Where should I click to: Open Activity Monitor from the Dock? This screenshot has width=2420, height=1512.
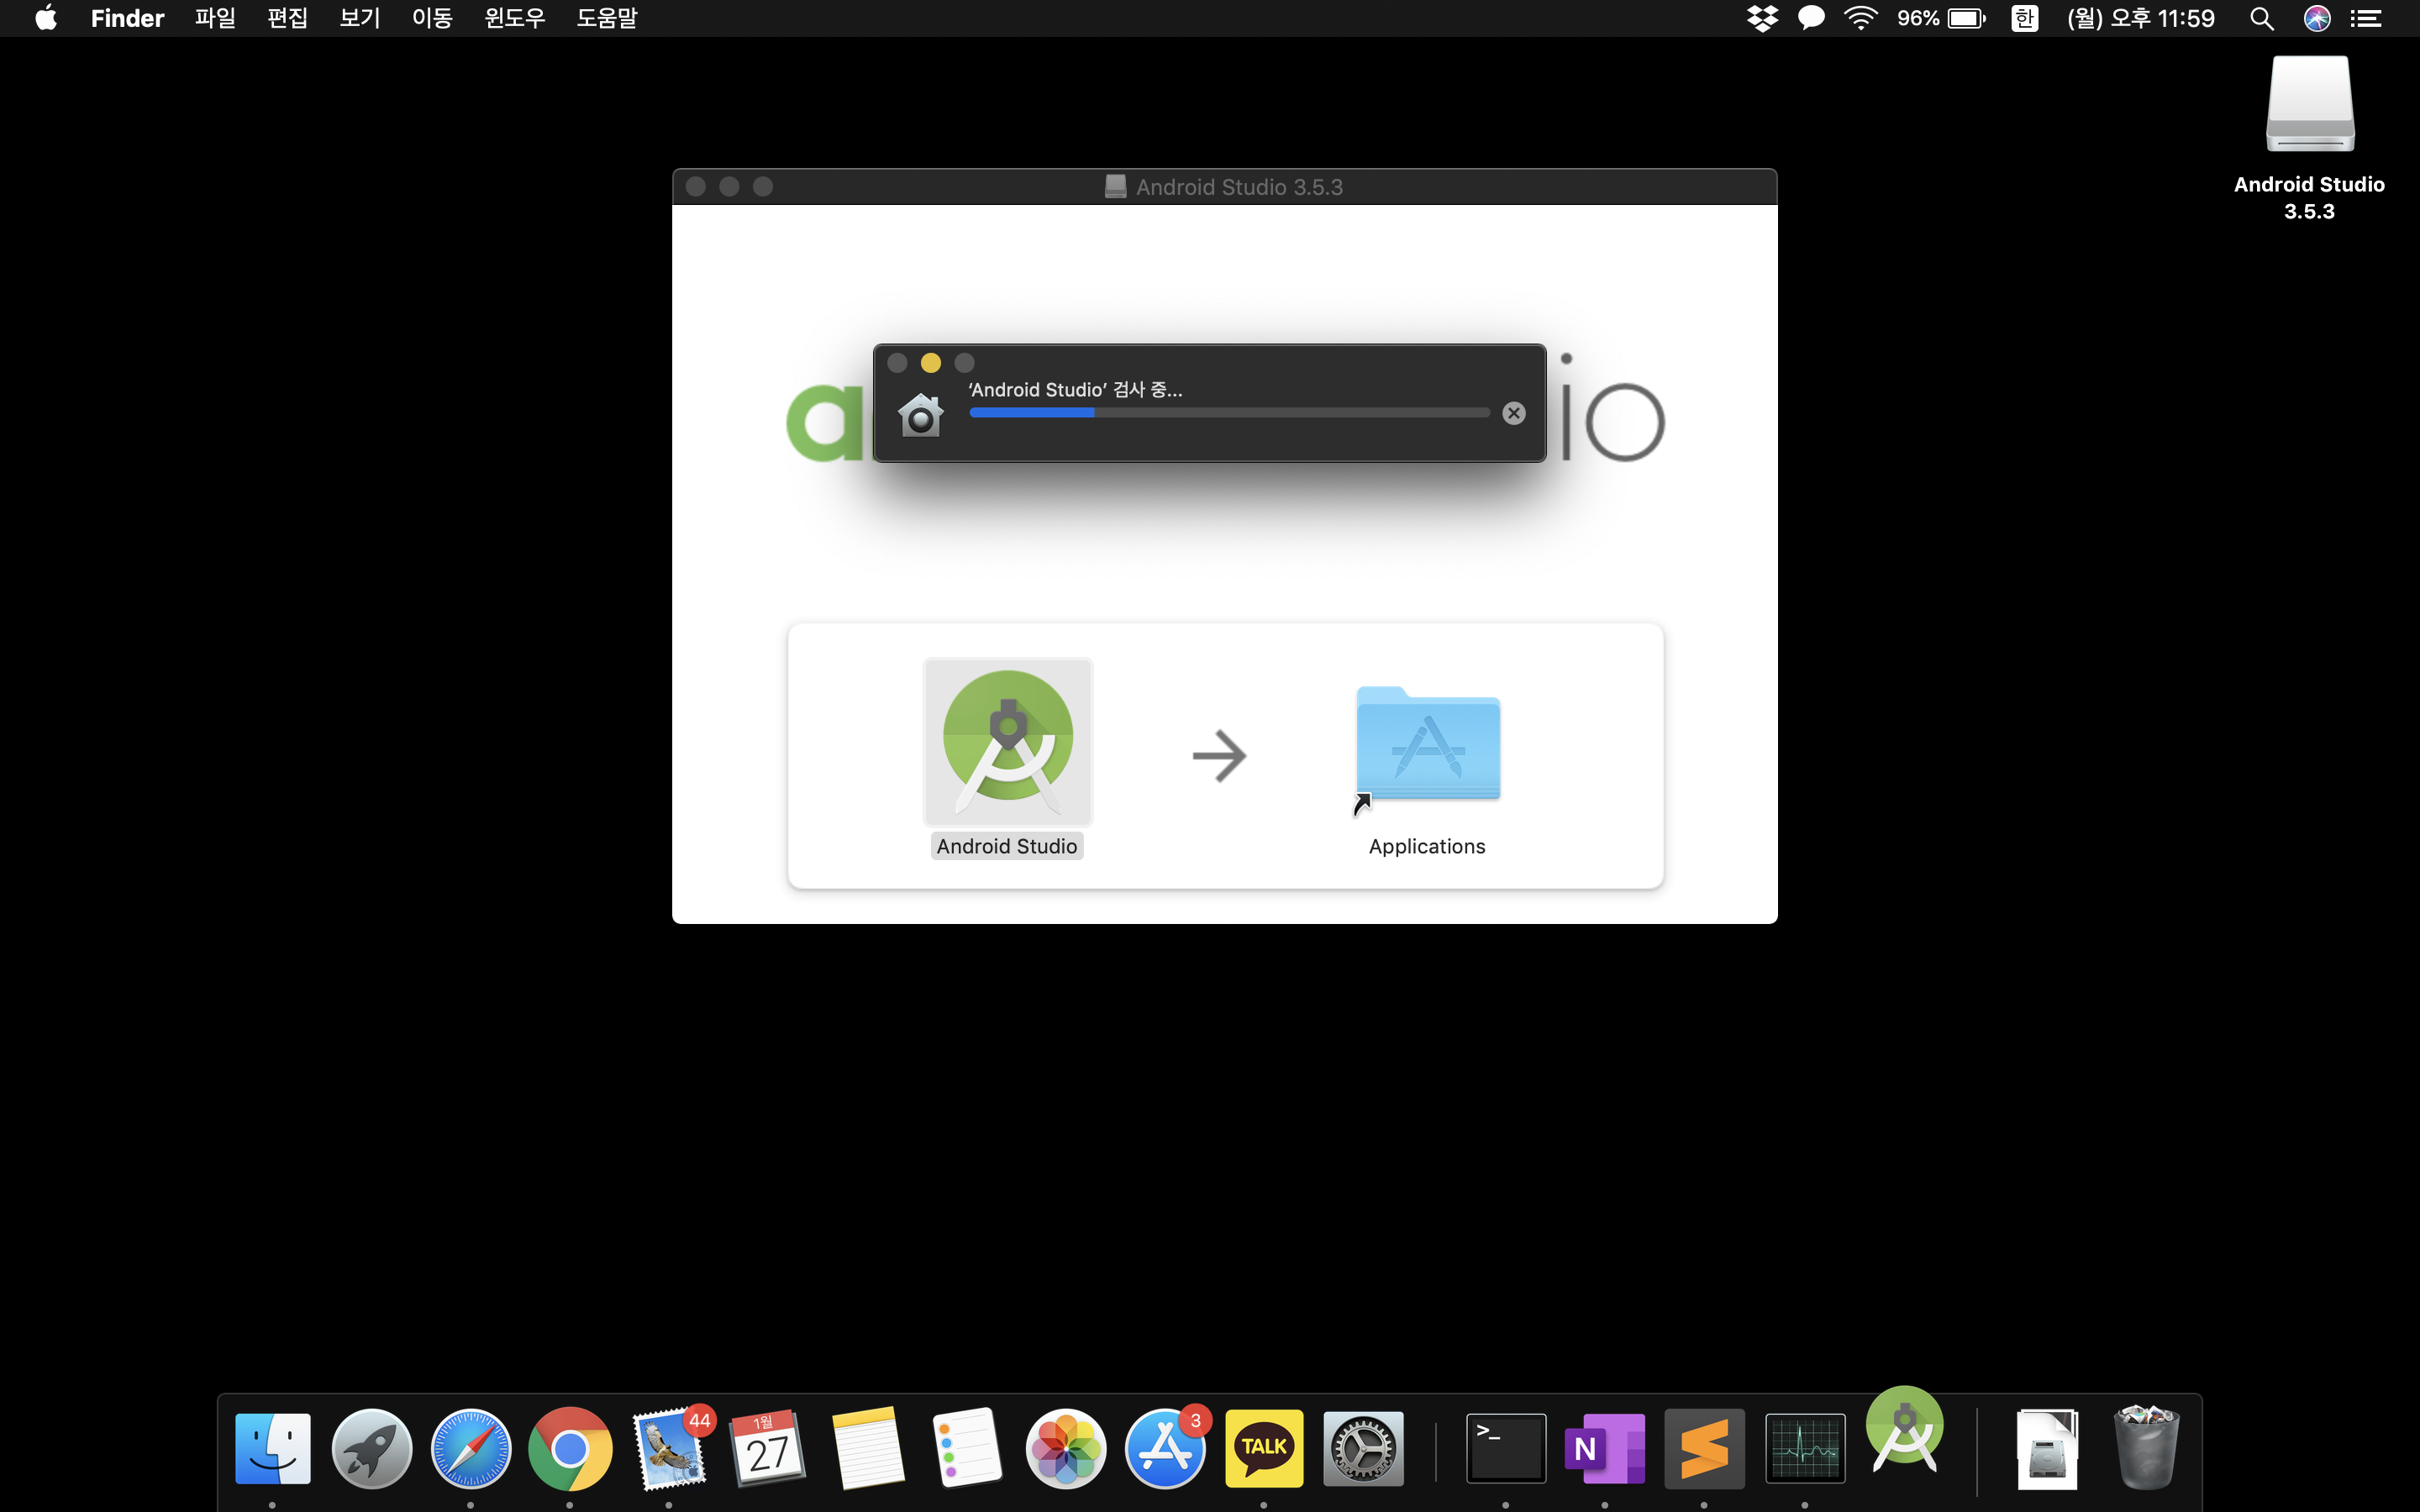[x=1804, y=1447]
